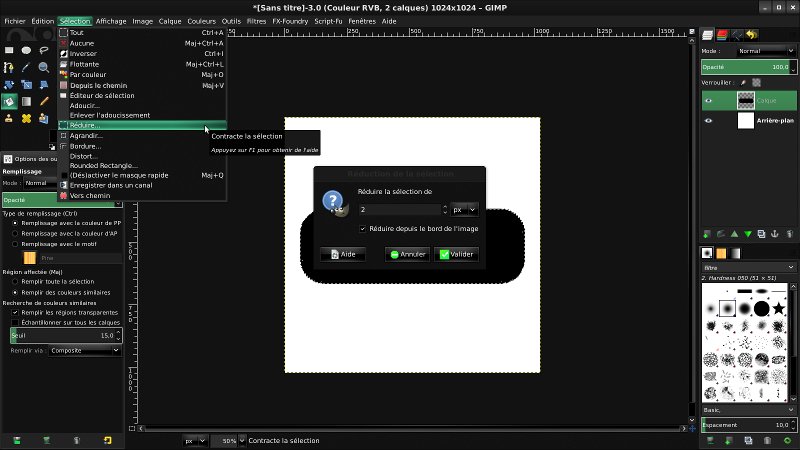
Task: Select the Bucket Fill tool
Action: coord(9,102)
